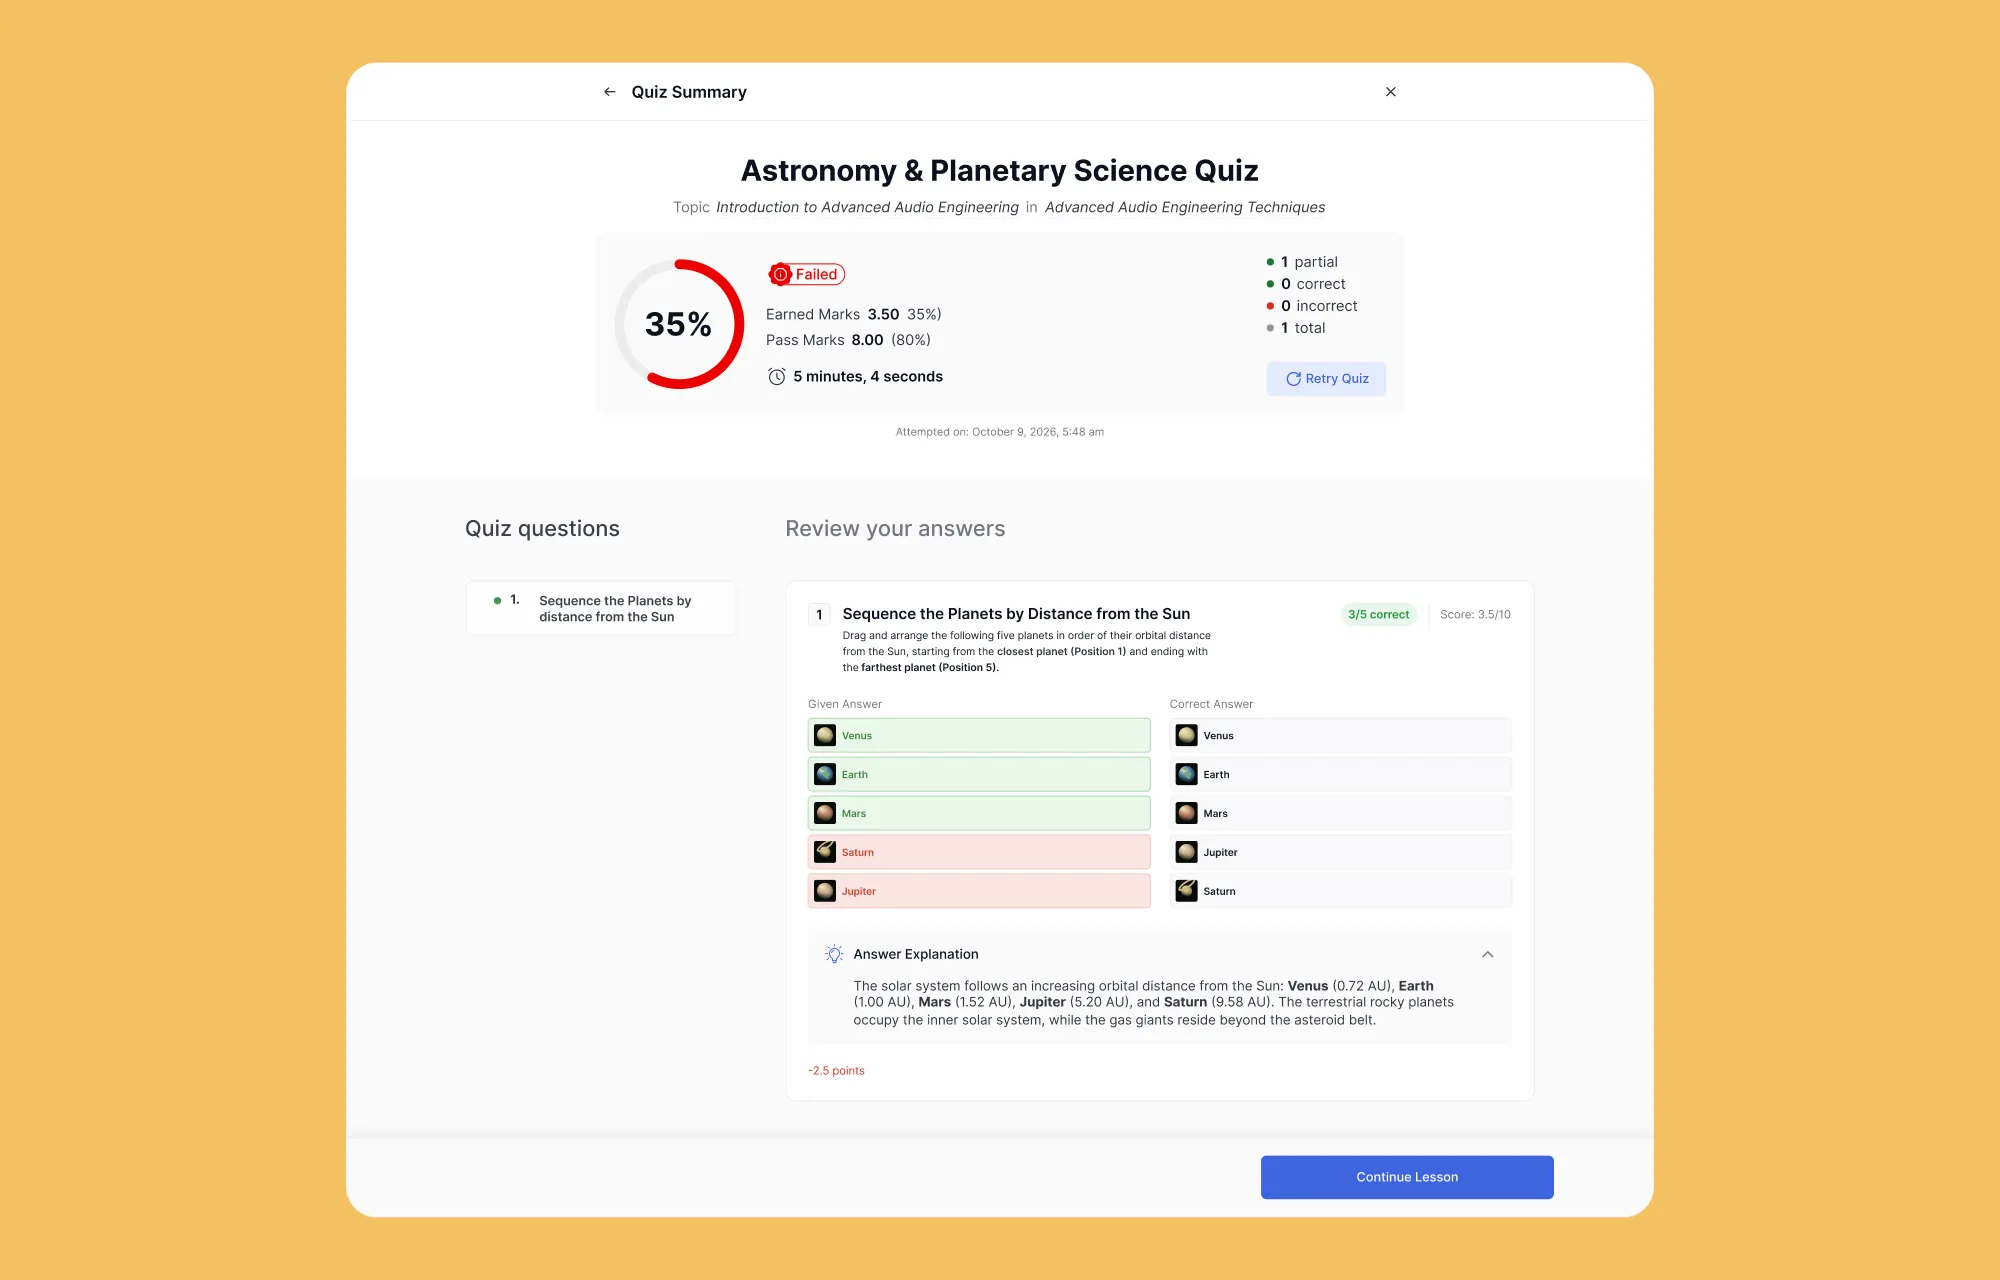The image size is (2000, 1280).
Task: Open the Advanced Audio Engineering Techniques course link
Action: coord(1185,207)
